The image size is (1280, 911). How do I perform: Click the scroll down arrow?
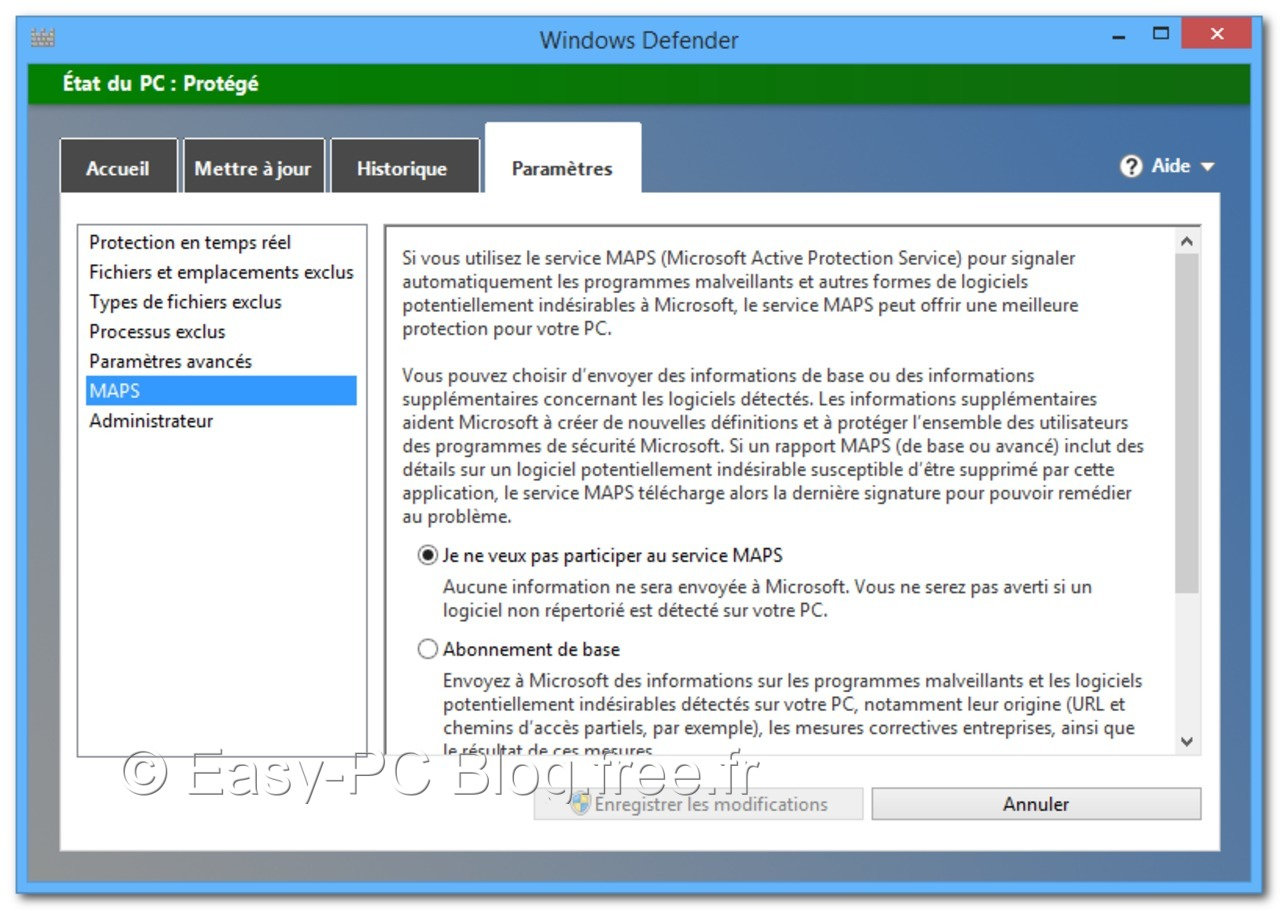(x=1187, y=741)
